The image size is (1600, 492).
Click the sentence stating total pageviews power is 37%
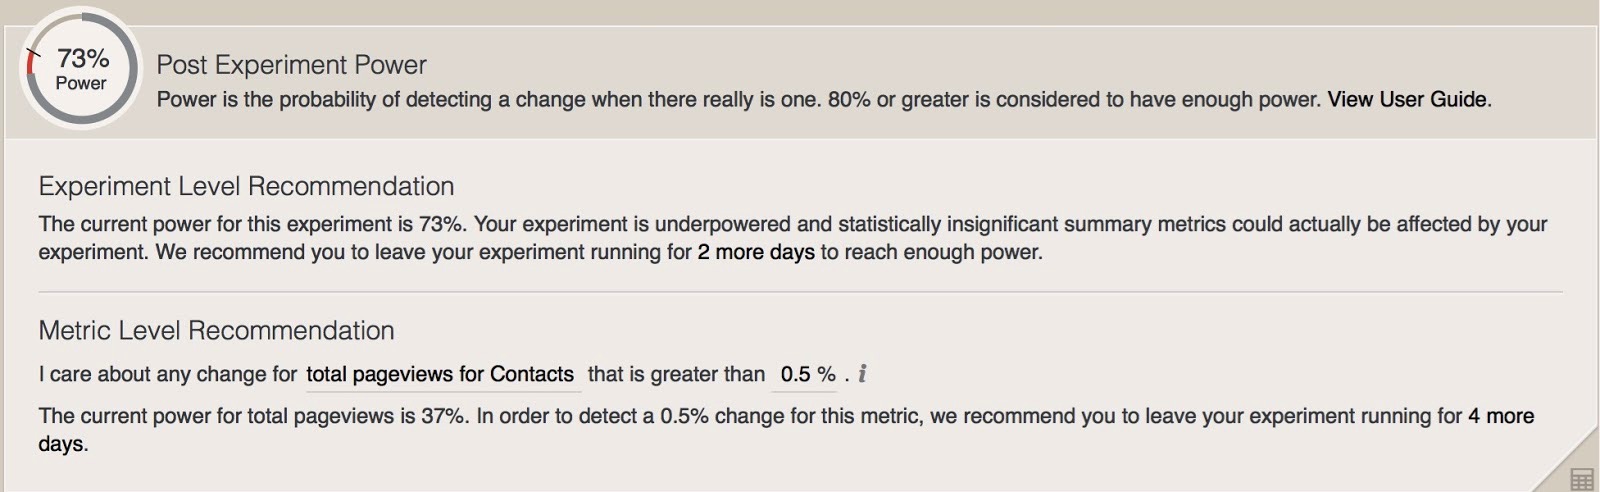[252, 416]
